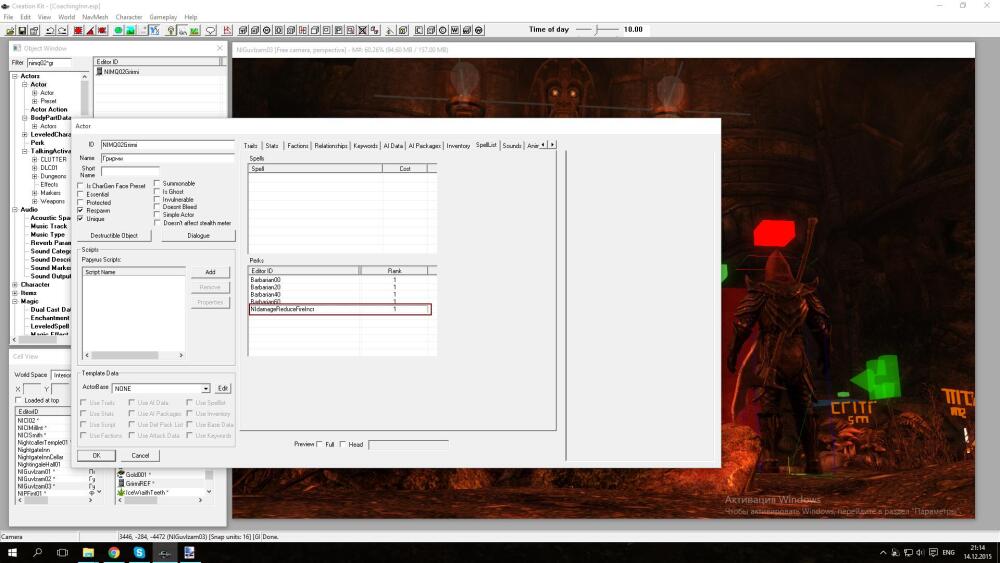The height and width of the screenshot is (563, 1000).
Task: Click OK in the Actor dialog
Action: pos(96,456)
